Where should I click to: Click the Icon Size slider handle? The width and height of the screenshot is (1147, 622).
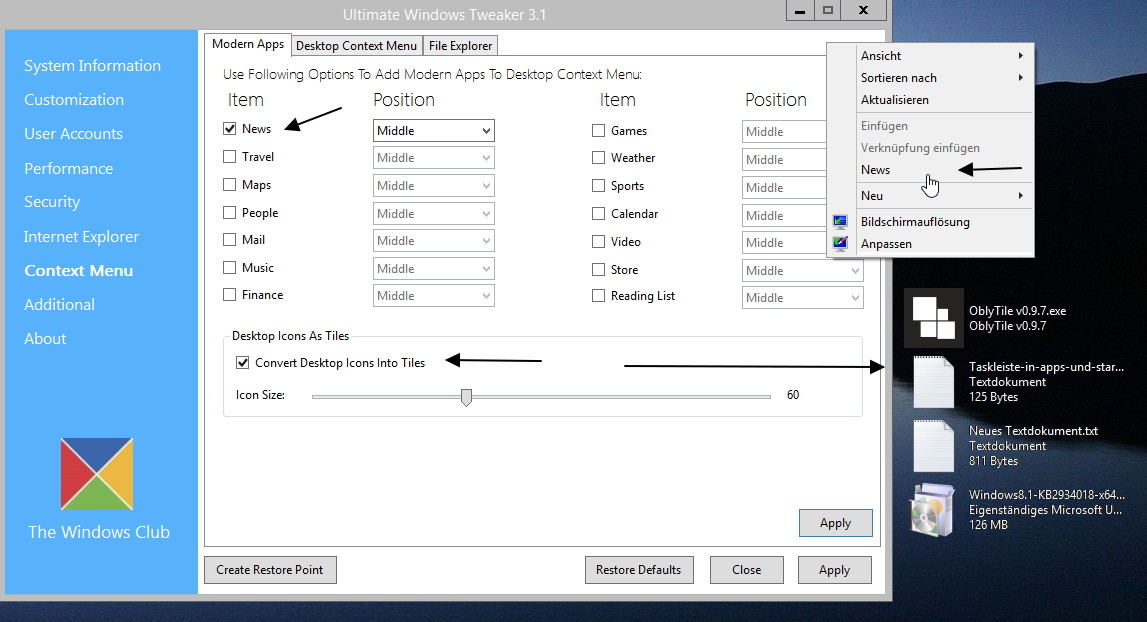click(x=466, y=397)
